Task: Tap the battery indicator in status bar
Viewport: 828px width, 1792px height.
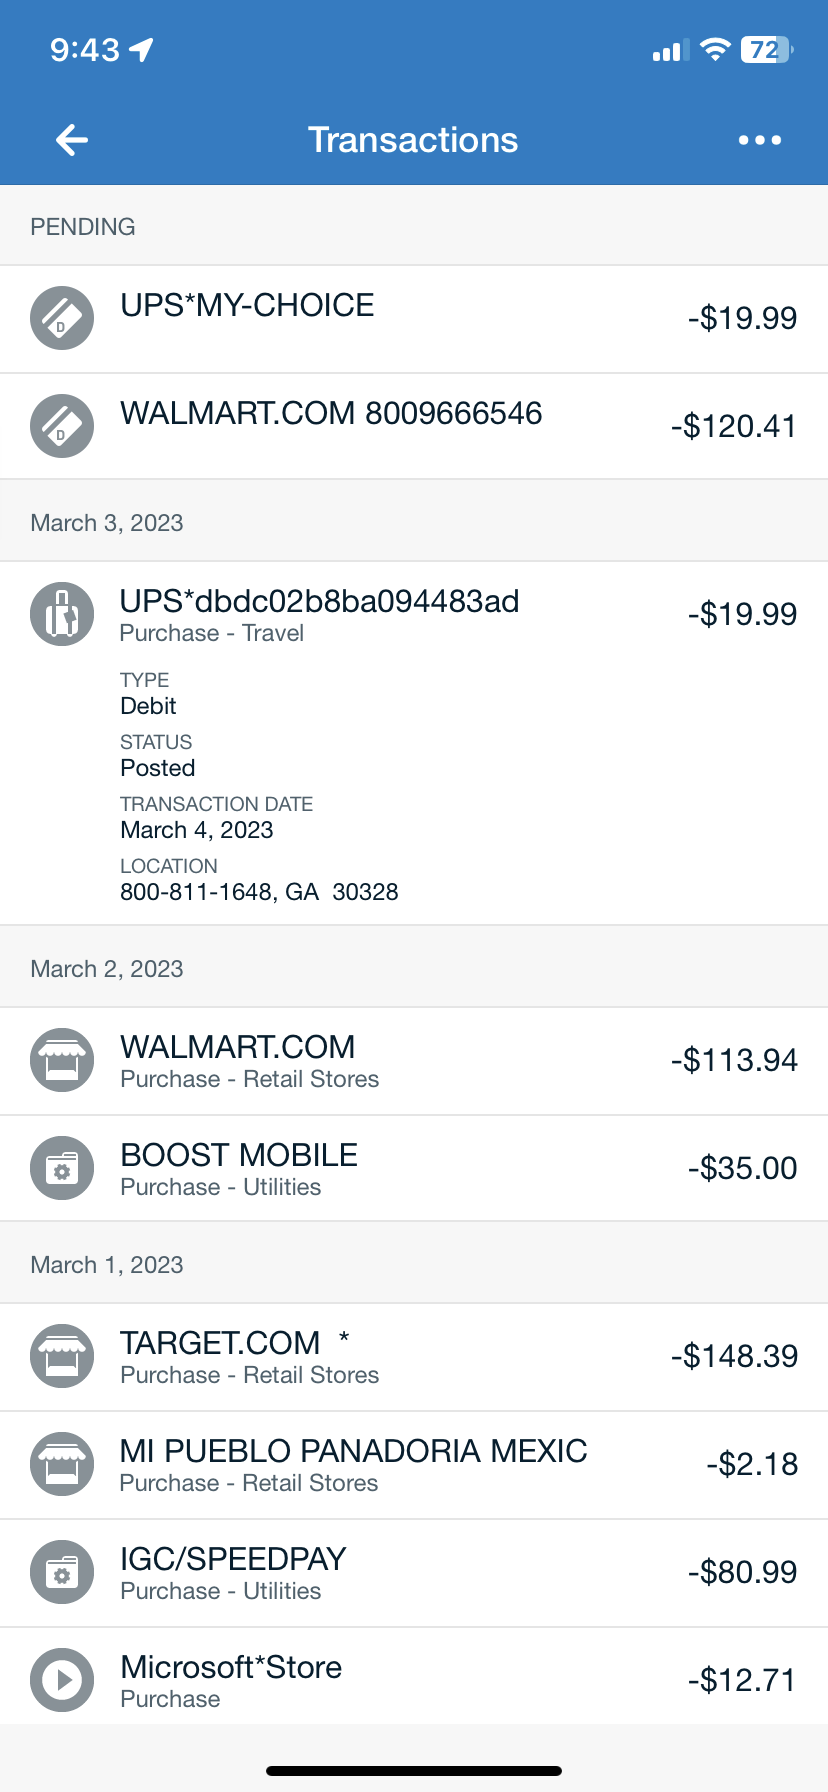Action: pos(766,50)
